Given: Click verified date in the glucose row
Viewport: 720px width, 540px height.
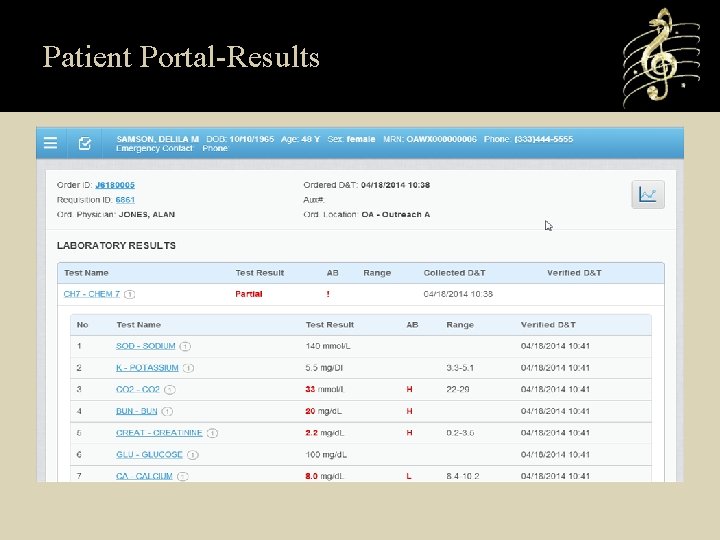Looking at the screenshot, I should 555,455.
